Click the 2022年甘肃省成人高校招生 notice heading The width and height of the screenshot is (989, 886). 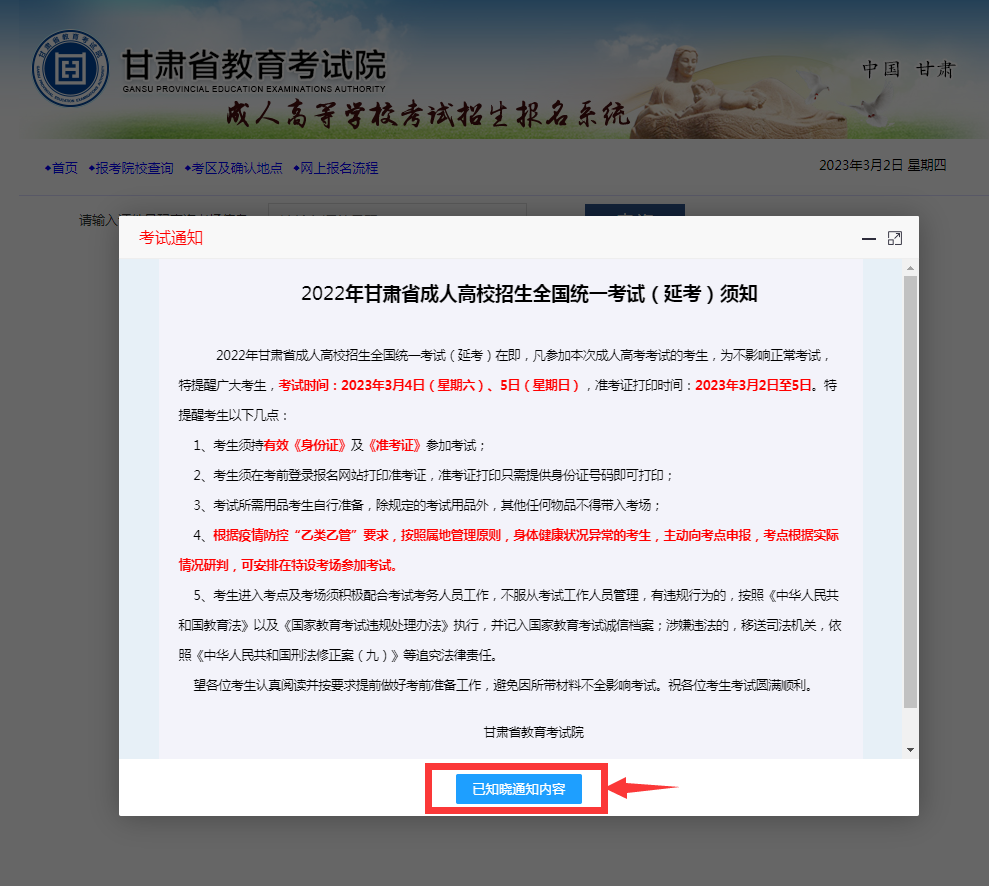pos(529,293)
